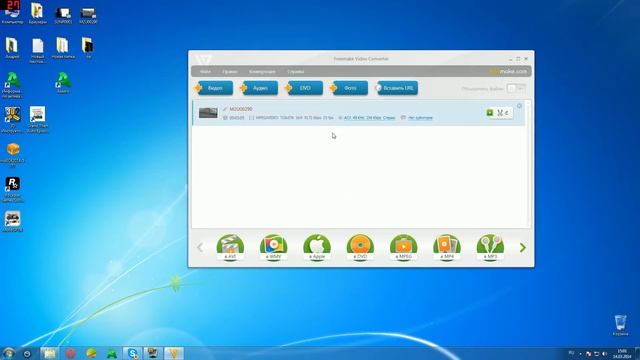The image size is (640, 360).
Task: Select the 'в MP4' format icon
Action: pos(447,247)
